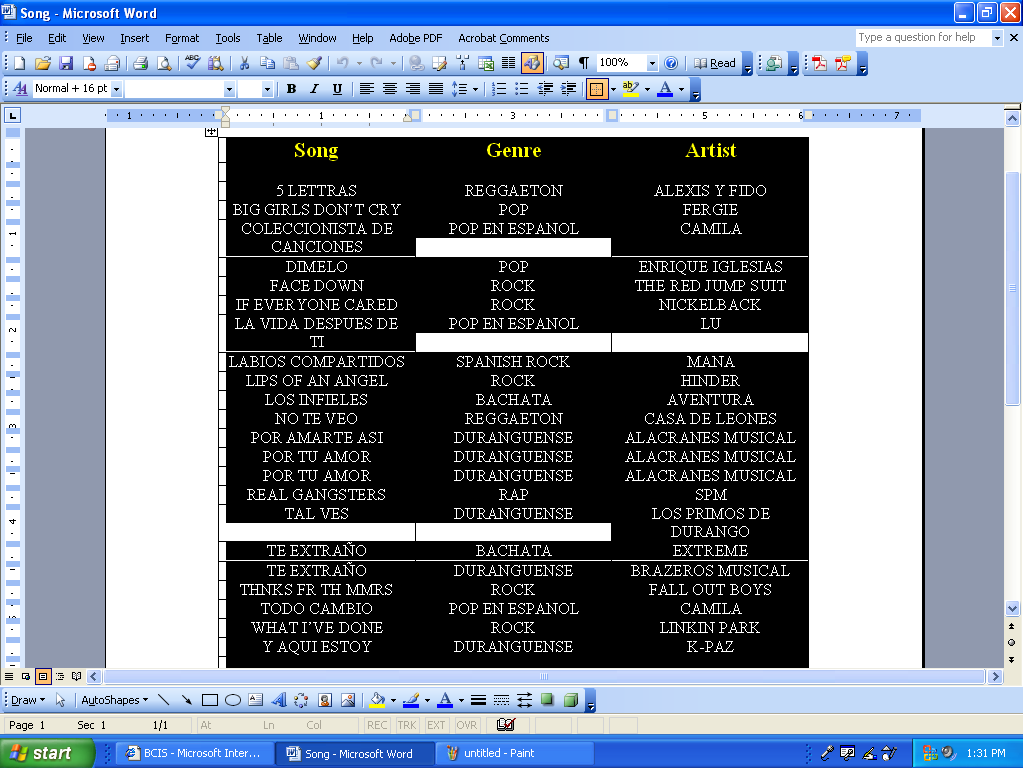Toggle Show/Hide paragraph marks

584,63
